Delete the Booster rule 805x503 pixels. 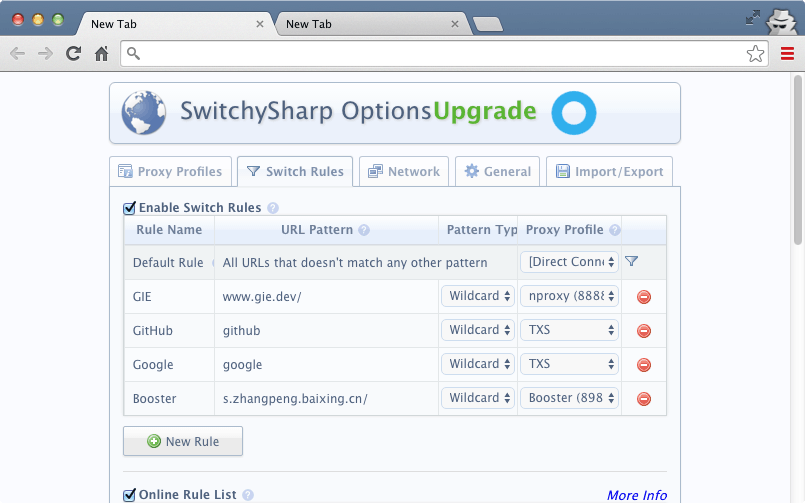pos(644,399)
